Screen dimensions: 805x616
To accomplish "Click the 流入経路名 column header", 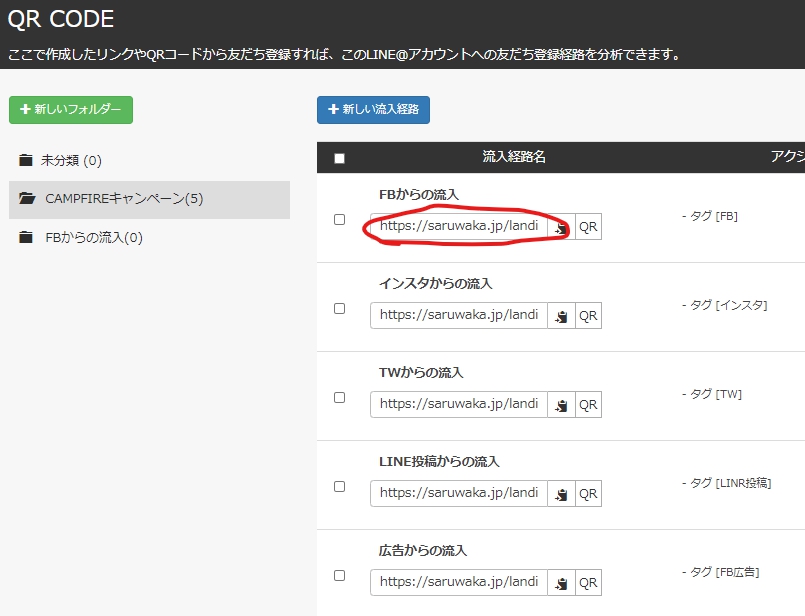I will tap(513, 157).
